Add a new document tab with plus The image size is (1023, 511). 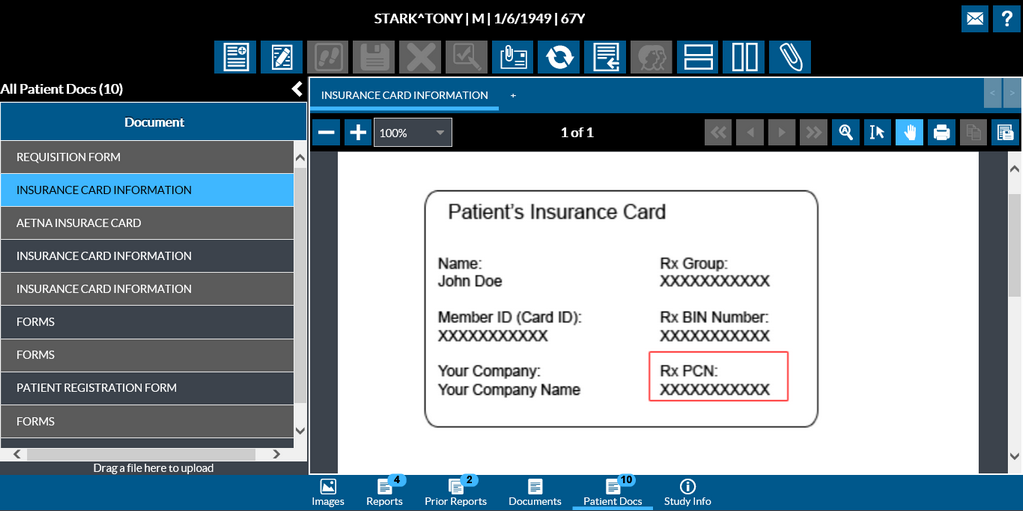tap(513, 95)
